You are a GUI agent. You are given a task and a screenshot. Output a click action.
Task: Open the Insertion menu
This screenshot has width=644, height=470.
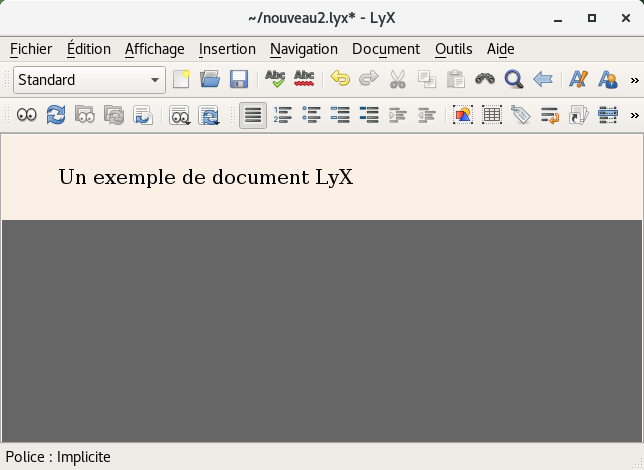tap(227, 49)
